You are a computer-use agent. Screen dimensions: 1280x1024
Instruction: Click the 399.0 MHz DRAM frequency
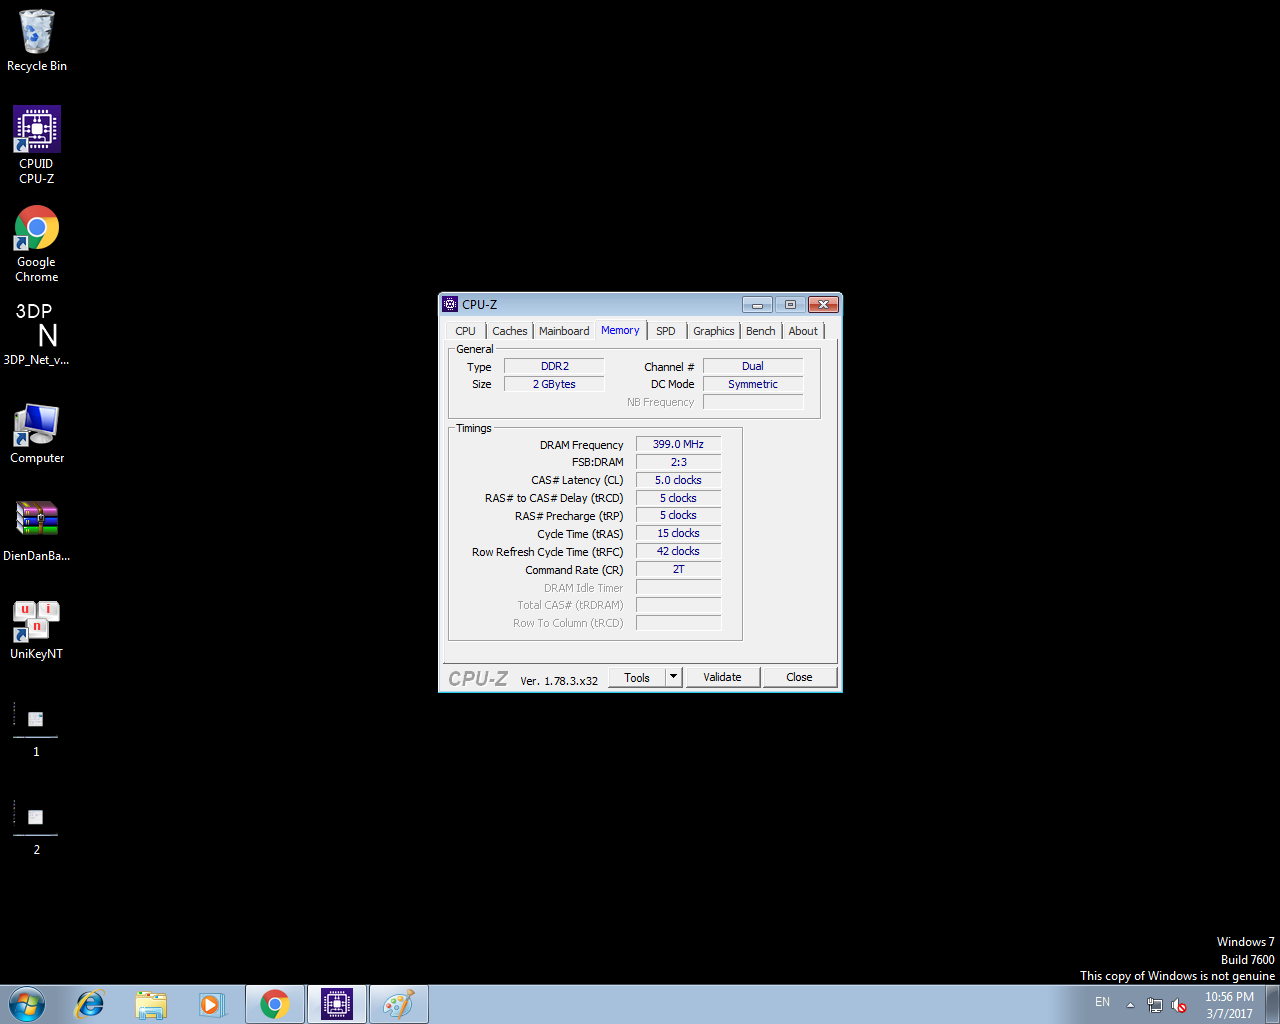pyautogui.click(x=678, y=444)
